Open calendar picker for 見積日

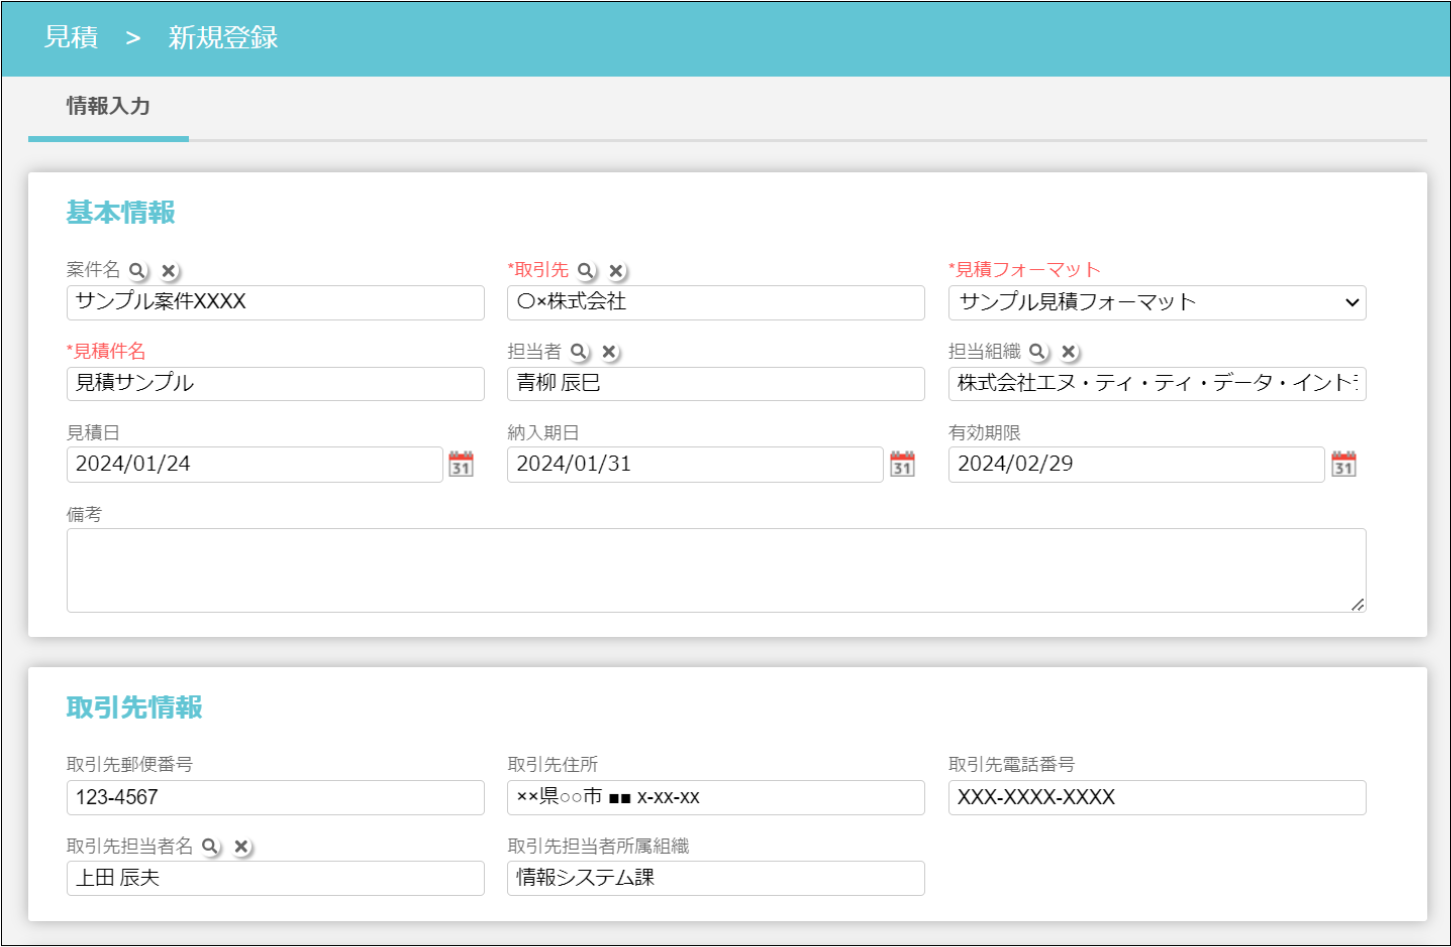[461, 464]
